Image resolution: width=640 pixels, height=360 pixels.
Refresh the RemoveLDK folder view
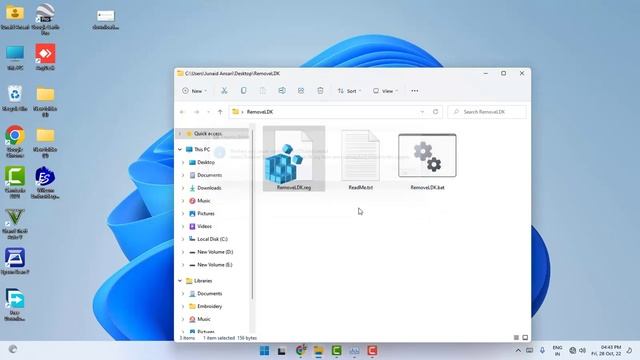point(436,112)
